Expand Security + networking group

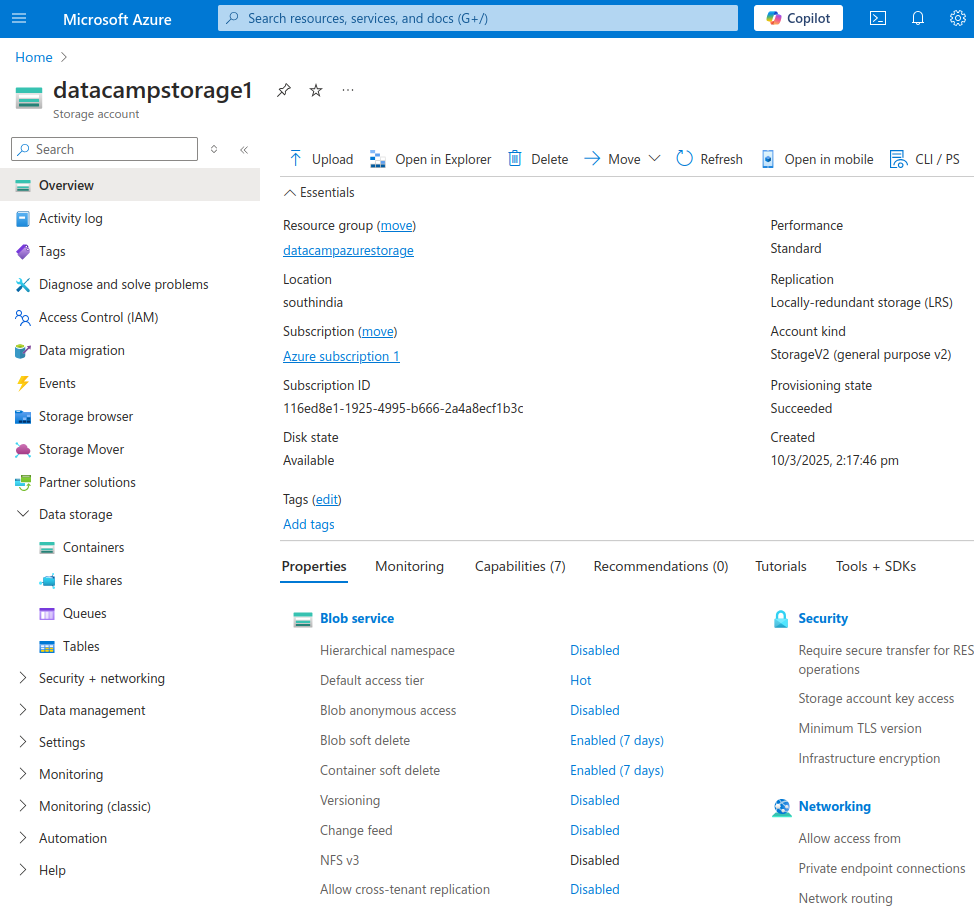point(23,678)
